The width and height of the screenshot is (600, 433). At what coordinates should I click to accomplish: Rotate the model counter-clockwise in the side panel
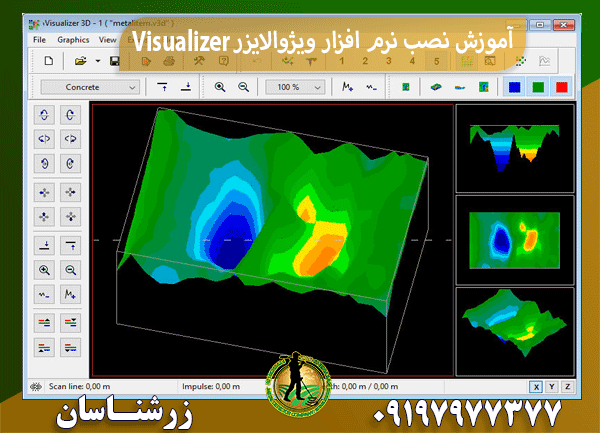[44, 164]
